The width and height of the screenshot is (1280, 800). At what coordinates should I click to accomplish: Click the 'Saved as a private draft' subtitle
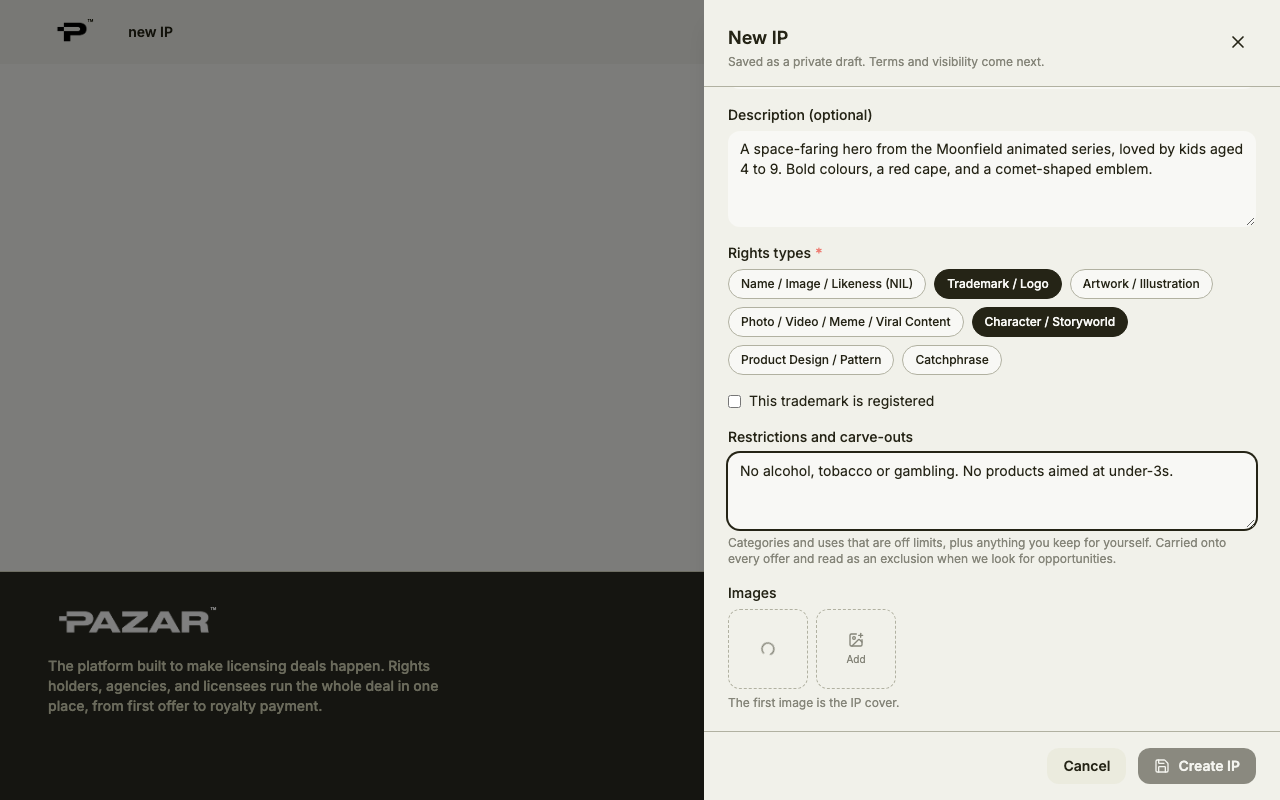886,62
